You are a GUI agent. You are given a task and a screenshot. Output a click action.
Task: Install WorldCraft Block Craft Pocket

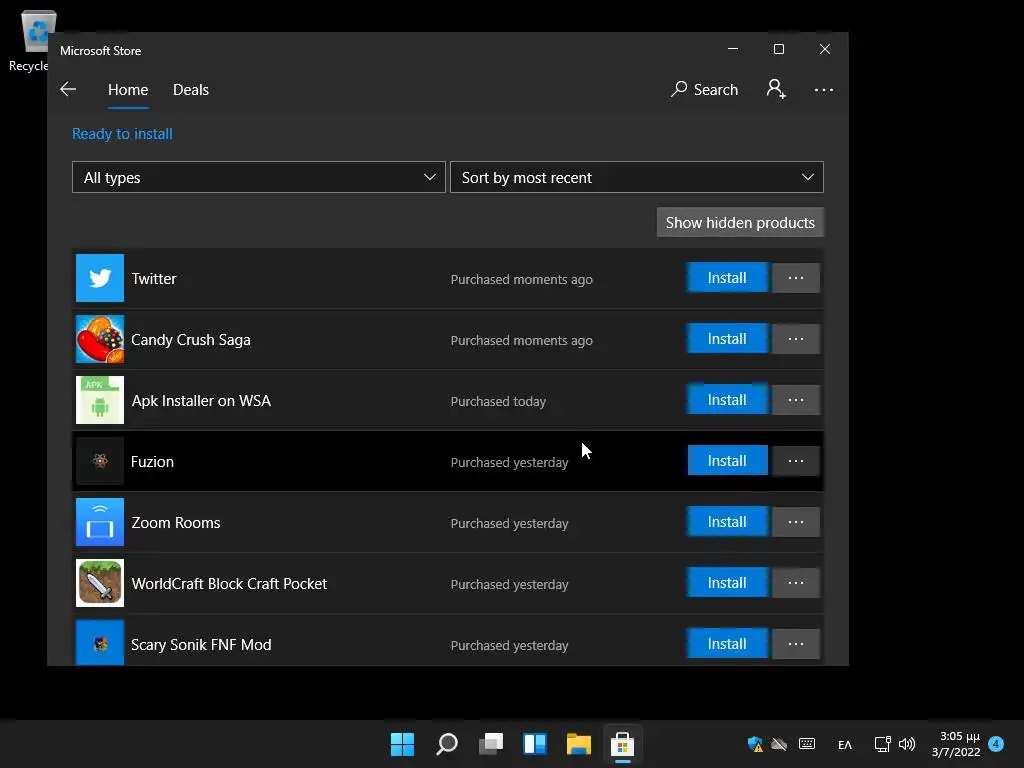tap(727, 583)
